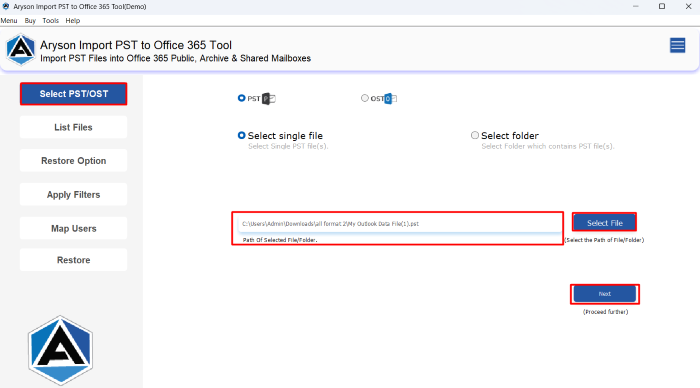Open the hamburger menu icon at top right
Screen dimensions: 700x388
click(x=677, y=46)
